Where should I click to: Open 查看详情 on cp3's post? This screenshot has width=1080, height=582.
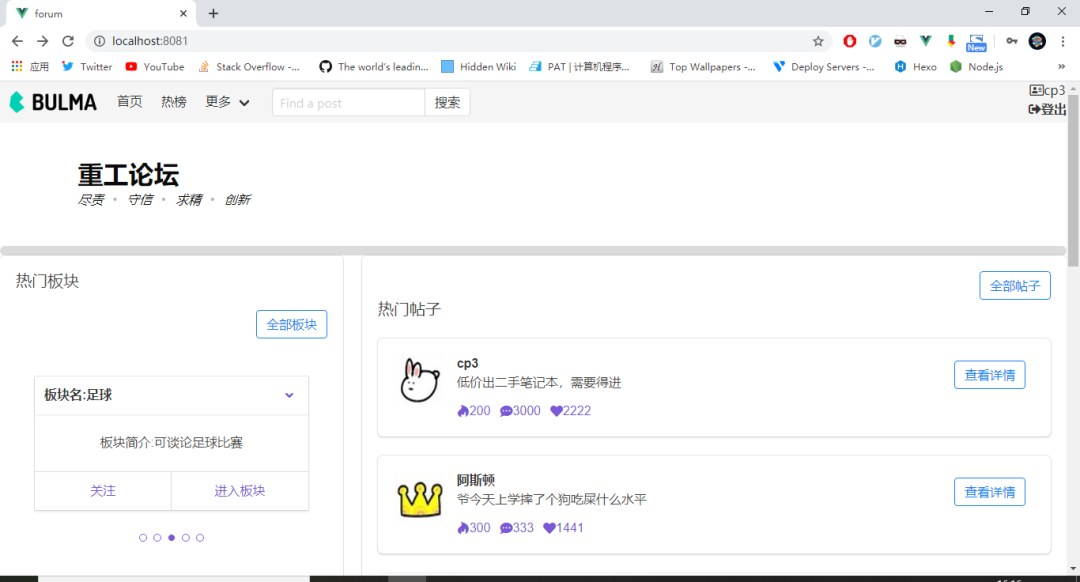[x=989, y=374]
